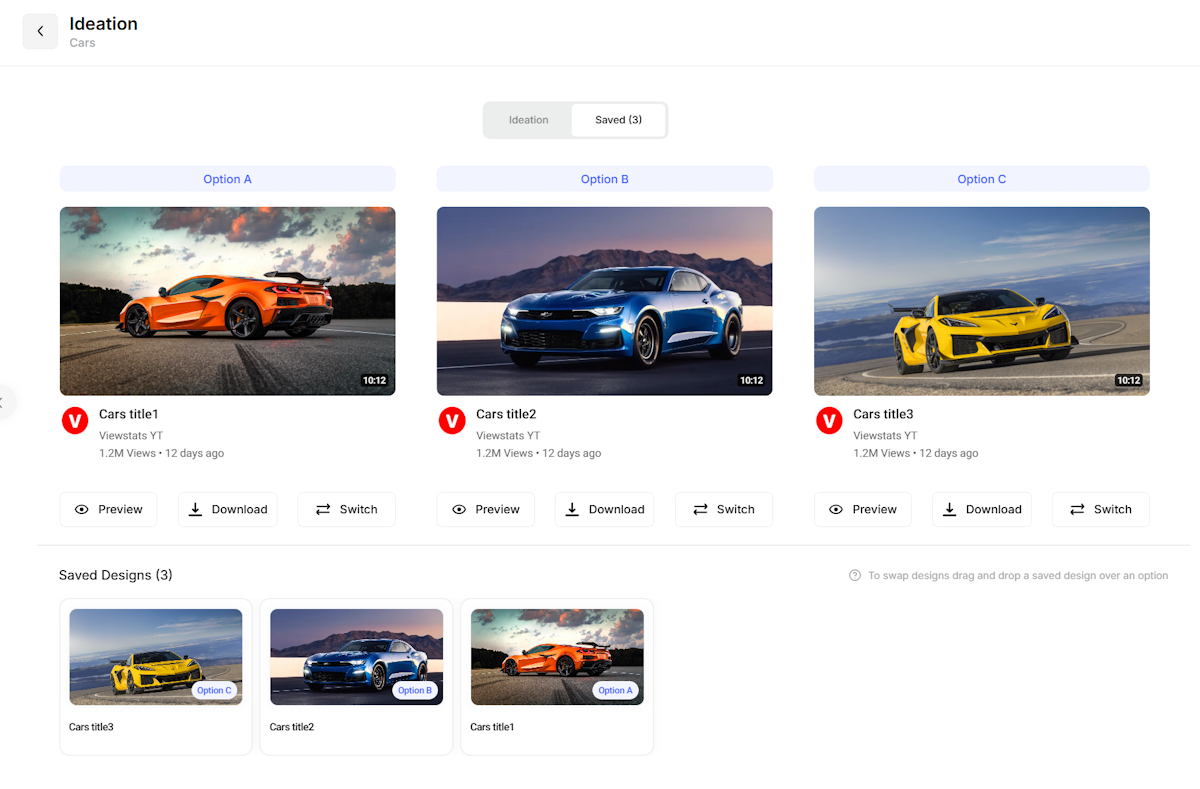Switch the design for Option C

pos(1101,509)
